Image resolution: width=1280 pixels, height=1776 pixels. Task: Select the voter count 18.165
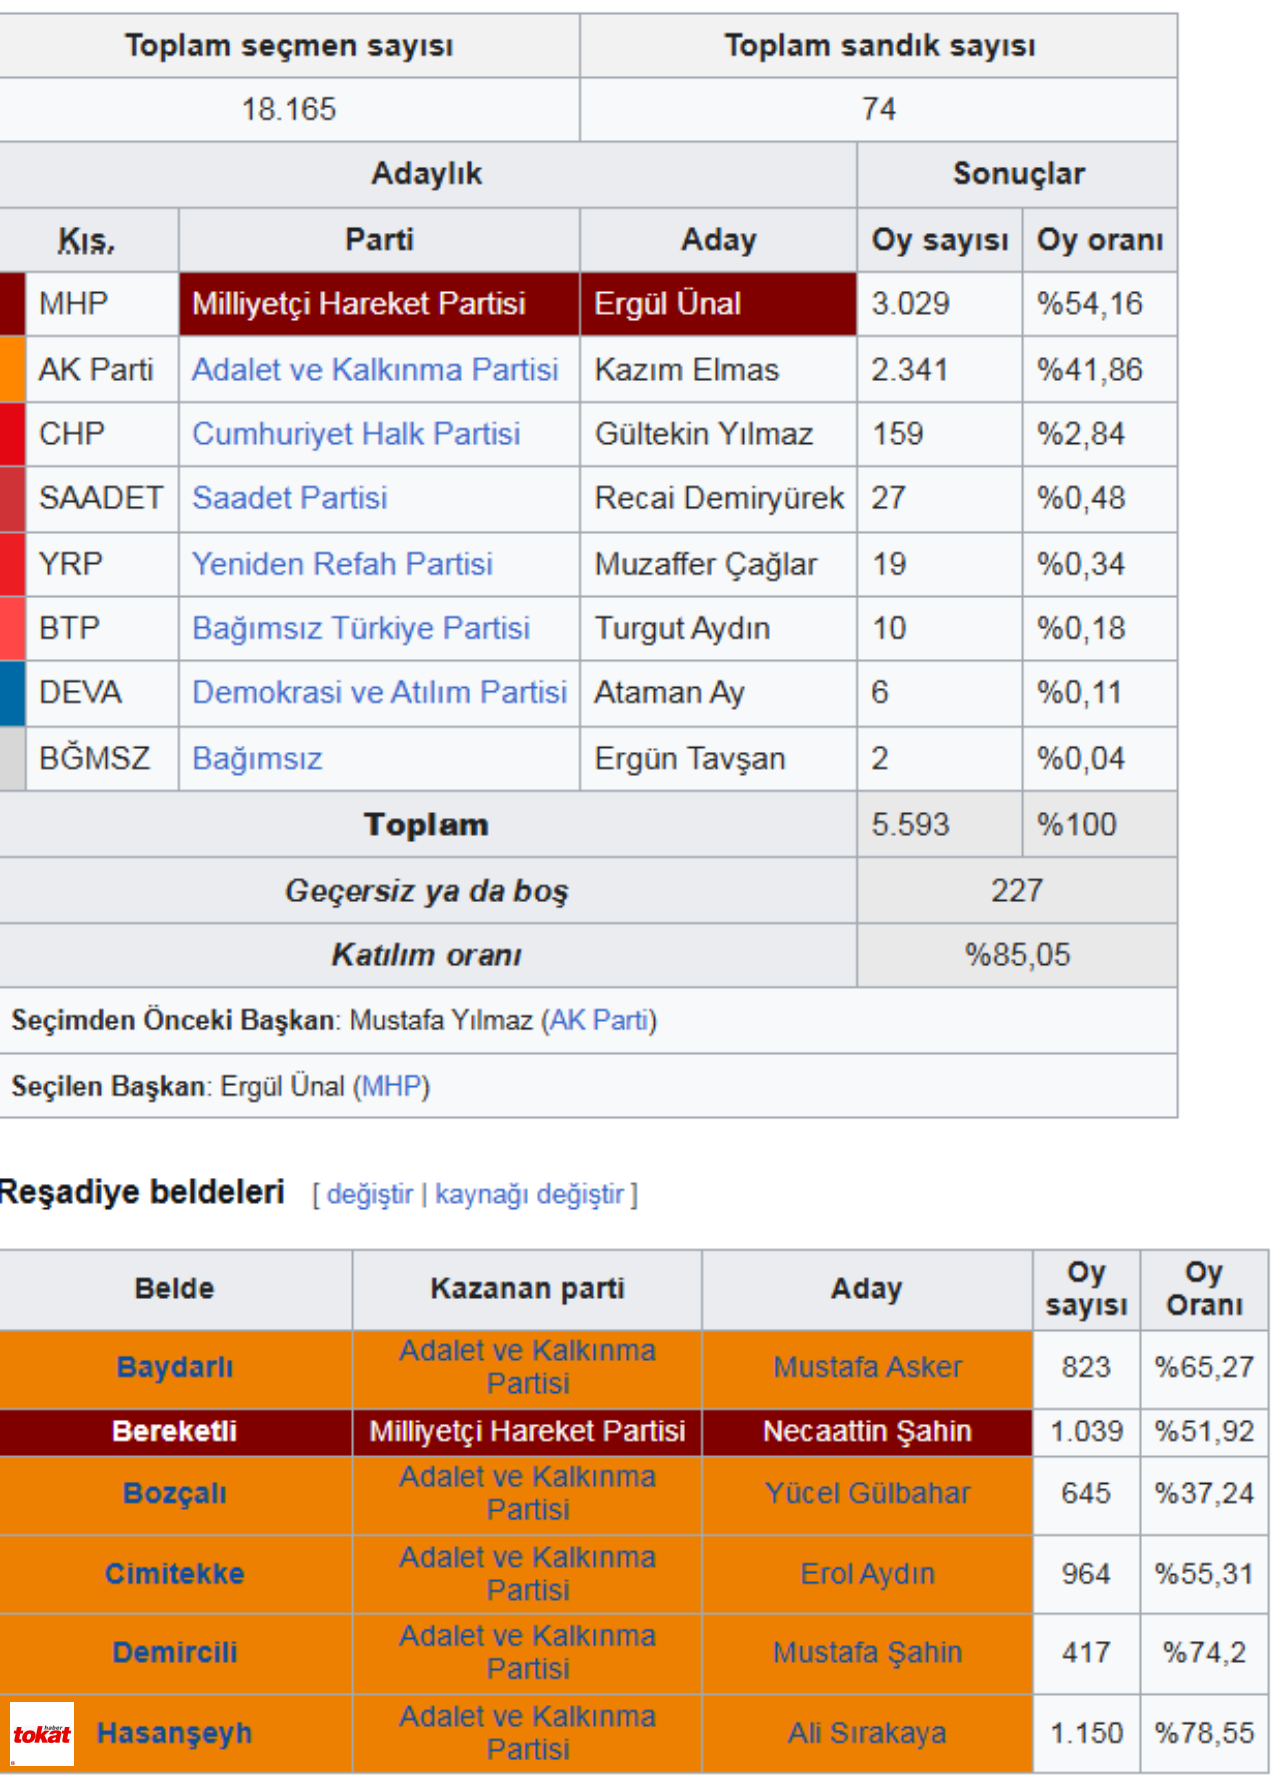point(288,109)
